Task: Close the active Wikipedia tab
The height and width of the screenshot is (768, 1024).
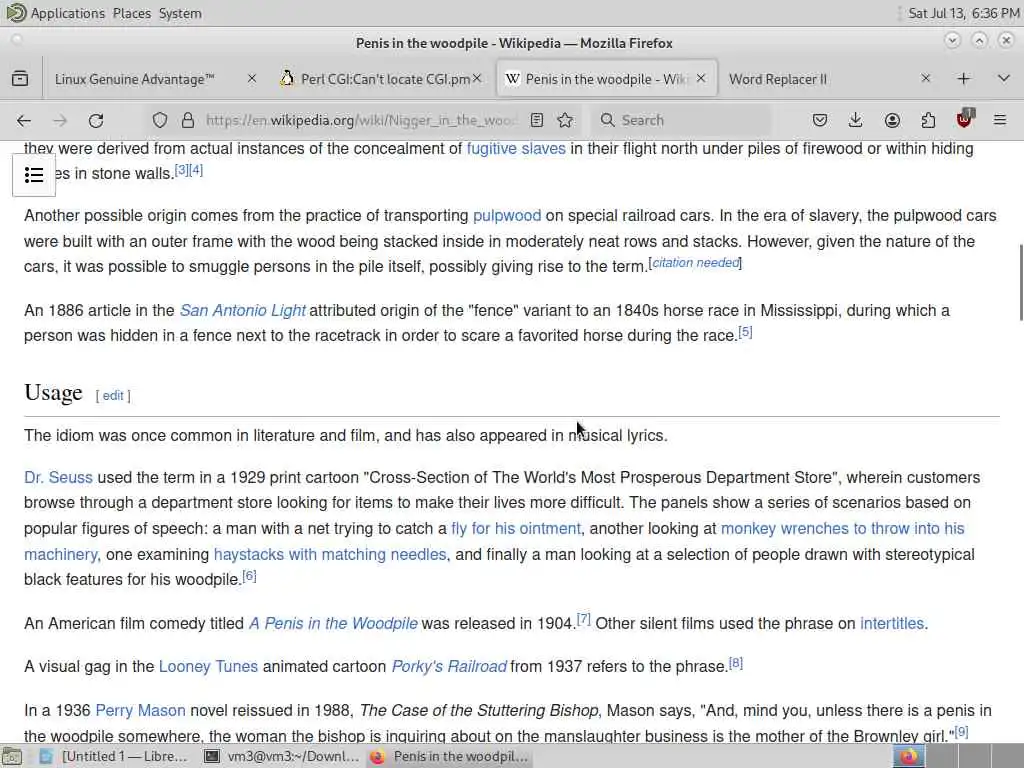Action: (x=701, y=78)
